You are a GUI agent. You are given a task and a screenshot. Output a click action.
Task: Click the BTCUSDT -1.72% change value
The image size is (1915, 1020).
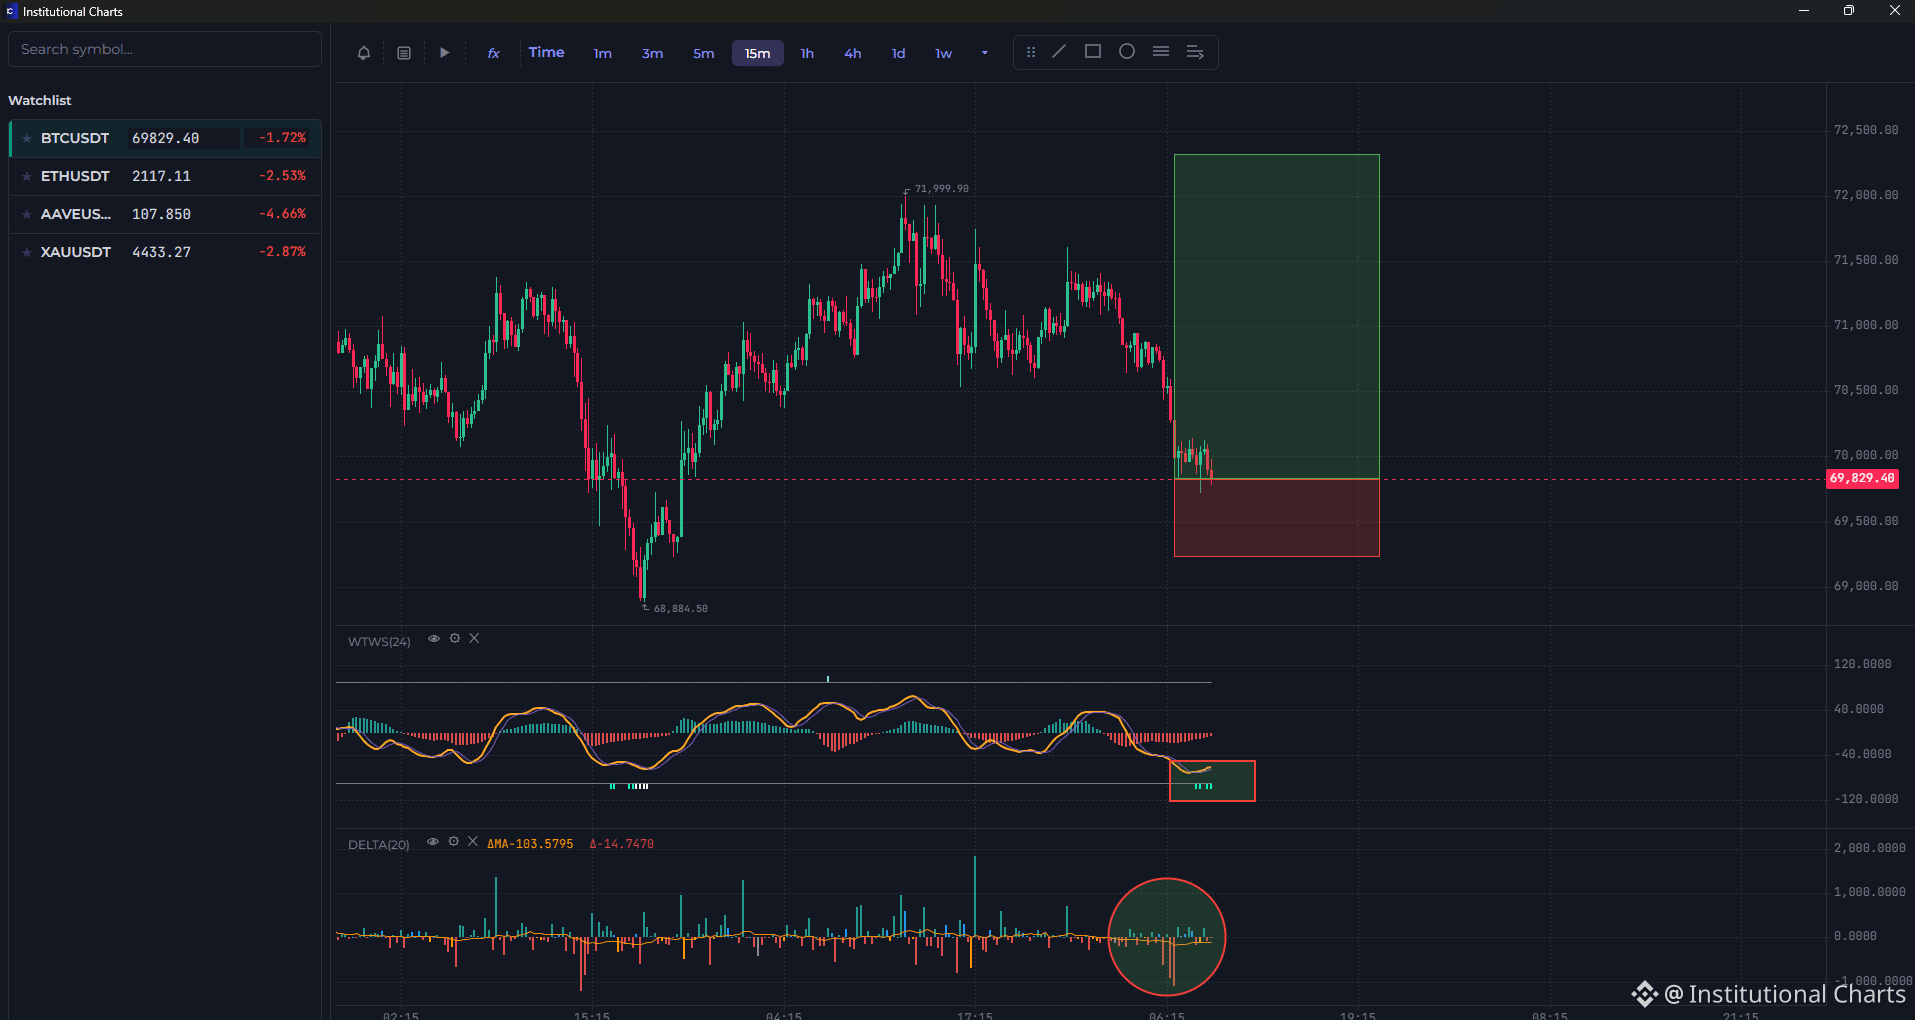(282, 138)
